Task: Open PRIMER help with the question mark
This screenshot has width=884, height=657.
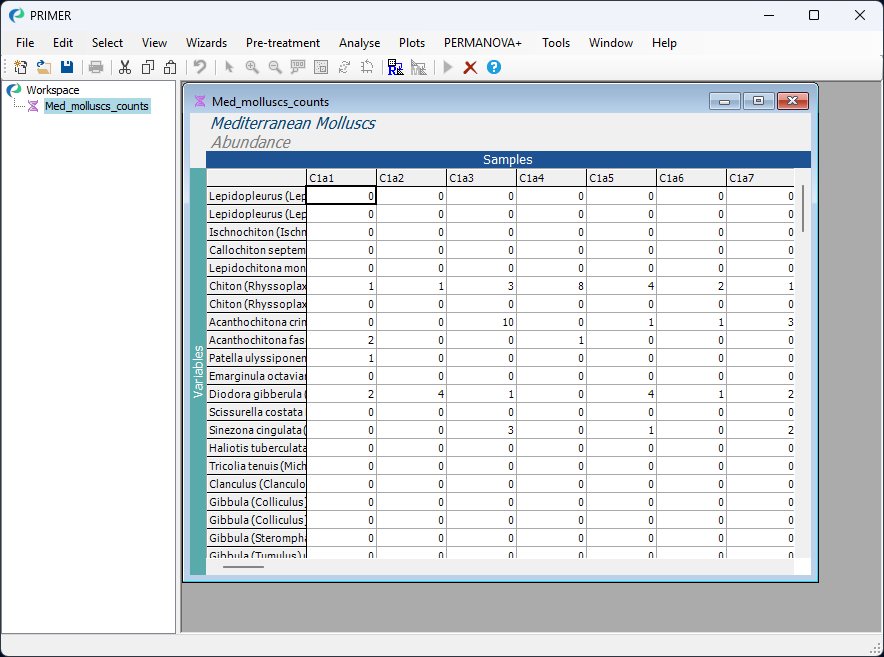Action: 493,67
